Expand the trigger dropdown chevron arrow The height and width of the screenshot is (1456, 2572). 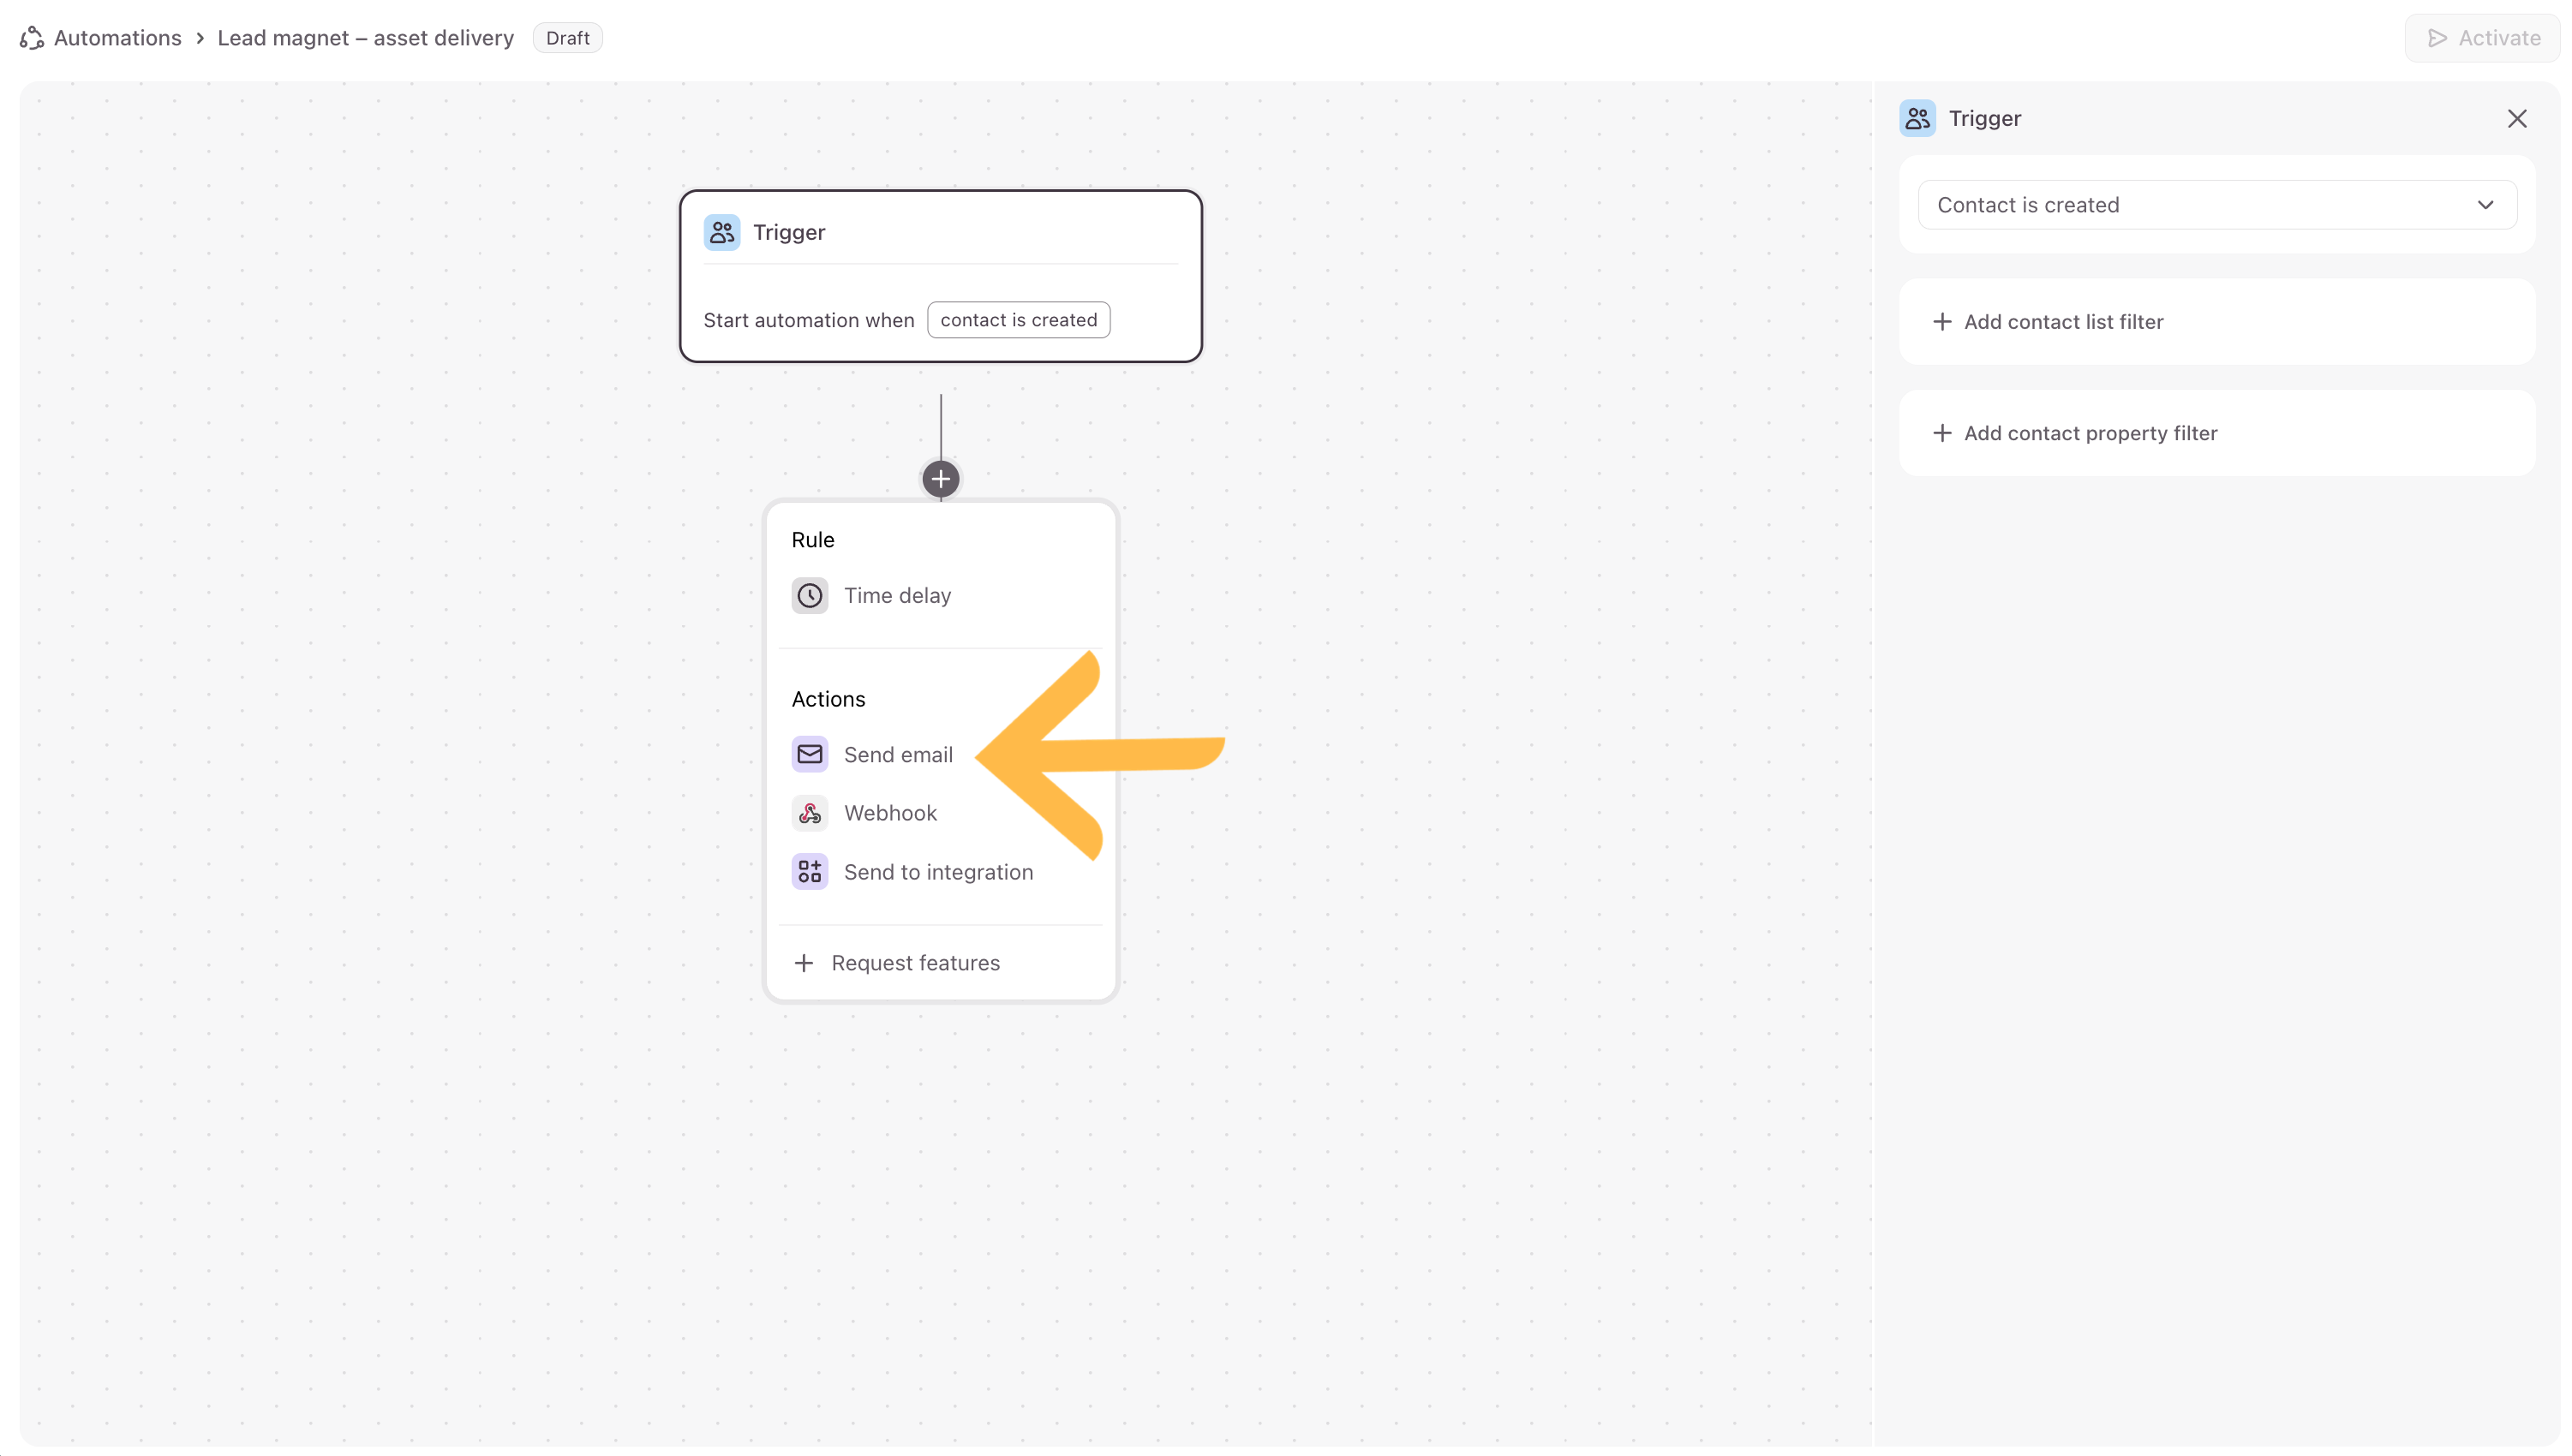click(x=2485, y=205)
